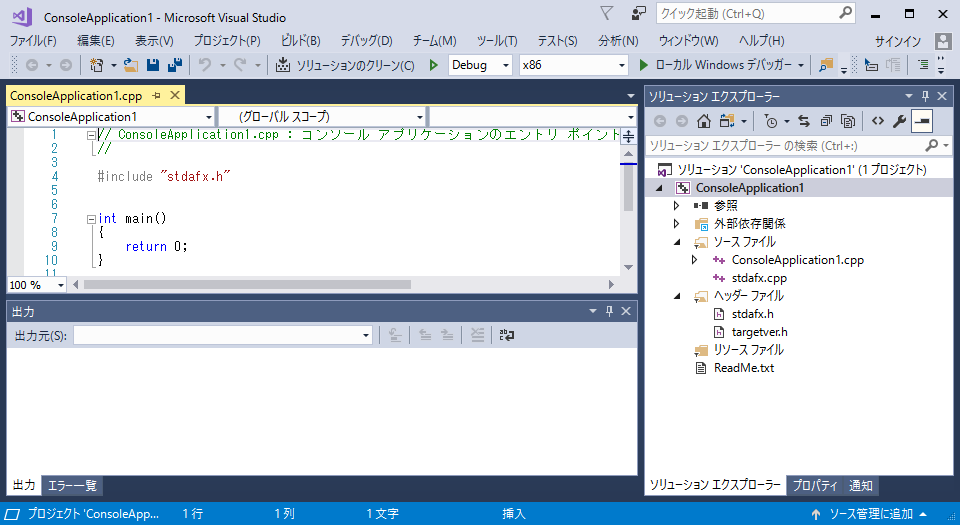Click the notifications flag icon in title bar
The width and height of the screenshot is (960, 525).
606,13
